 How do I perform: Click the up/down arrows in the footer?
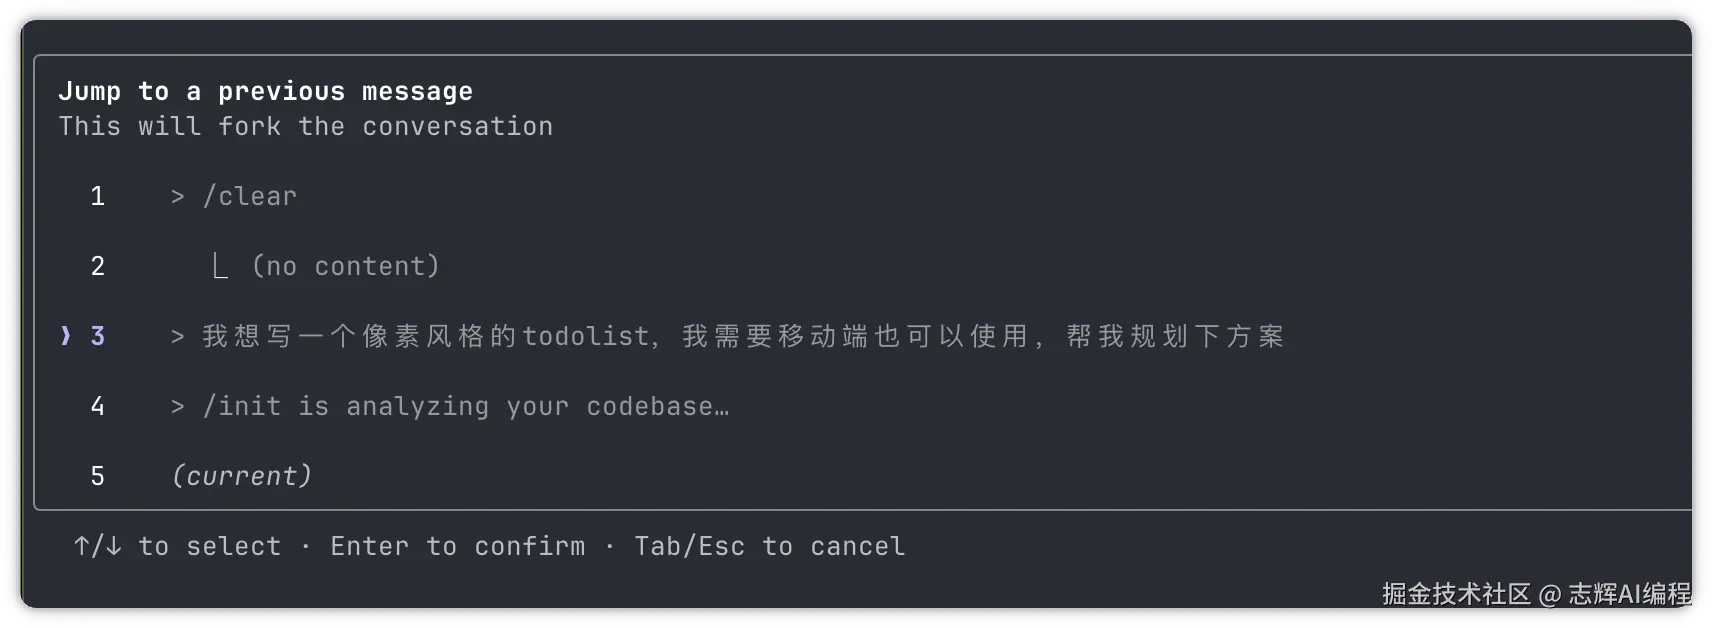point(97,546)
